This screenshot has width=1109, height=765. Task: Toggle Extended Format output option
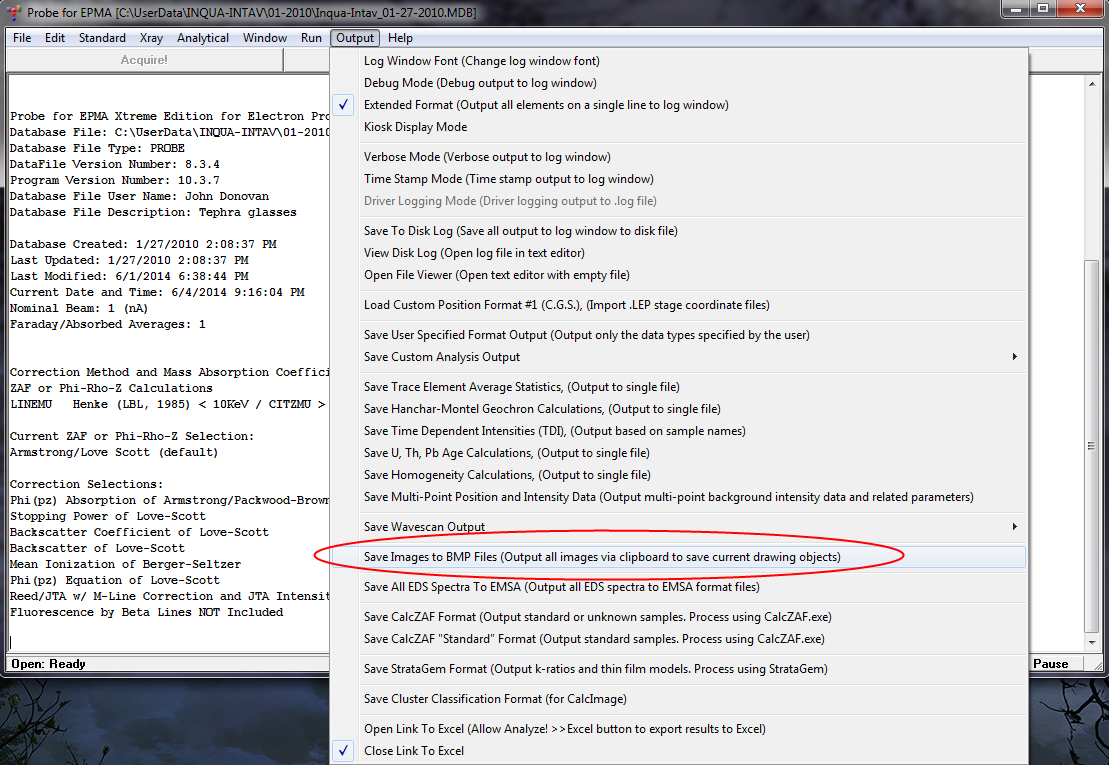tap(545, 105)
